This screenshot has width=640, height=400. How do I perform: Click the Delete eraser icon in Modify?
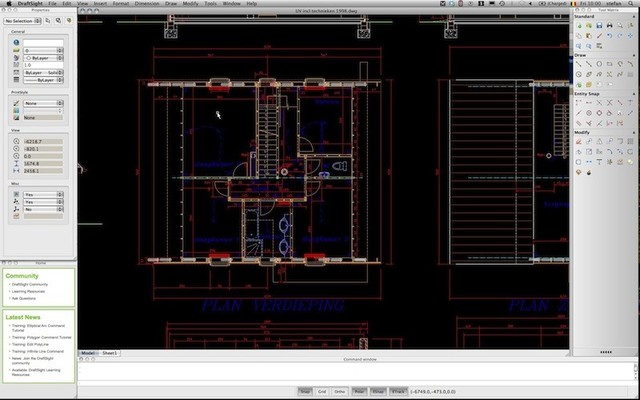pyautogui.click(x=579, y=142)
